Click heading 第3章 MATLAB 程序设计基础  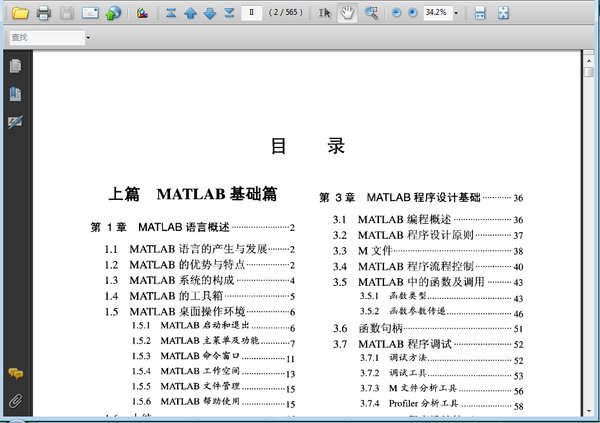click(421, 198)
